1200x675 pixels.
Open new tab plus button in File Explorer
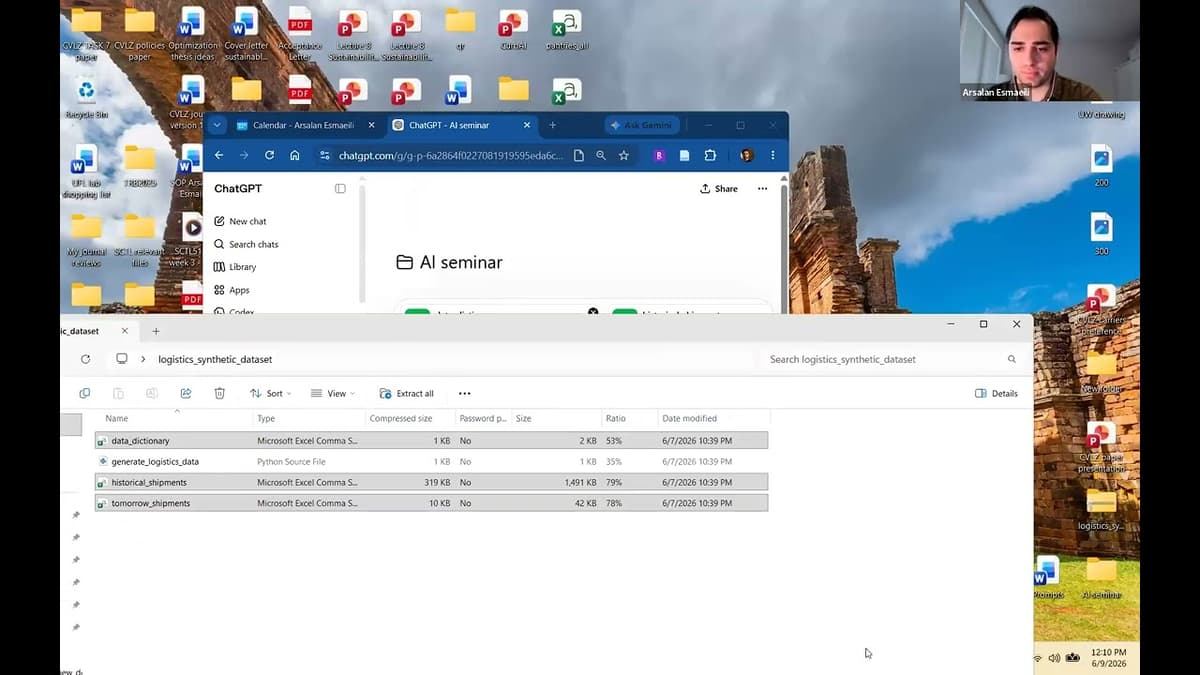[156, 331]
